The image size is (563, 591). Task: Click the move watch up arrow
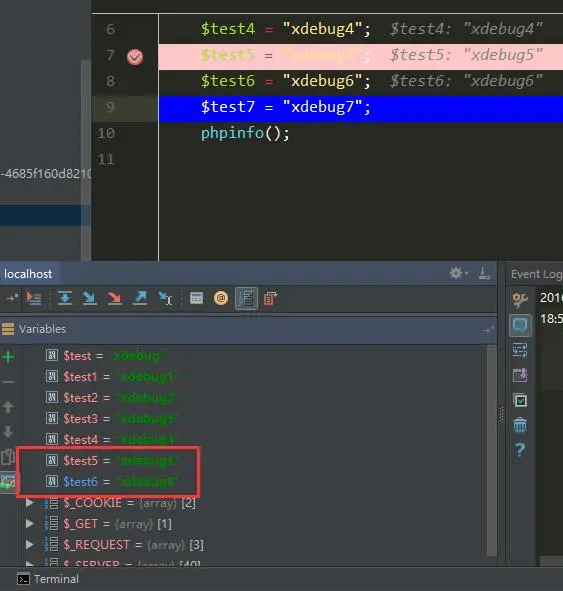click(x=8, y=407)
